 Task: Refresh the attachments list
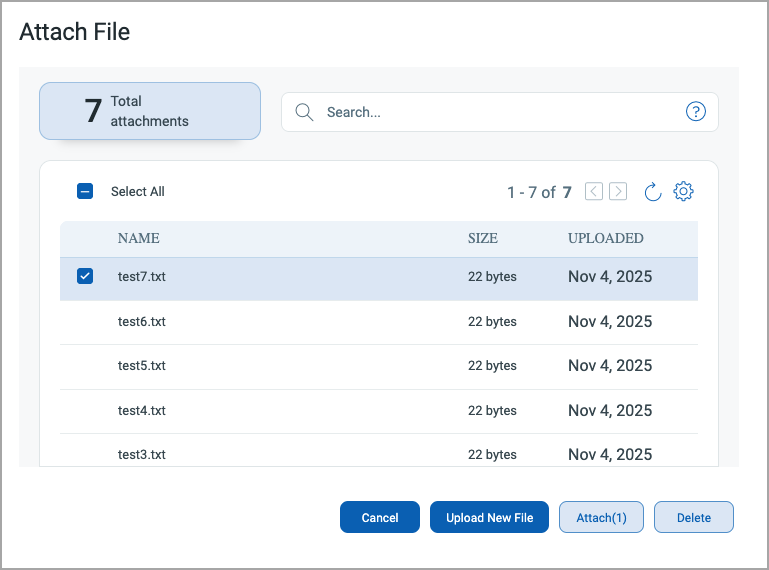coord(653,191)
